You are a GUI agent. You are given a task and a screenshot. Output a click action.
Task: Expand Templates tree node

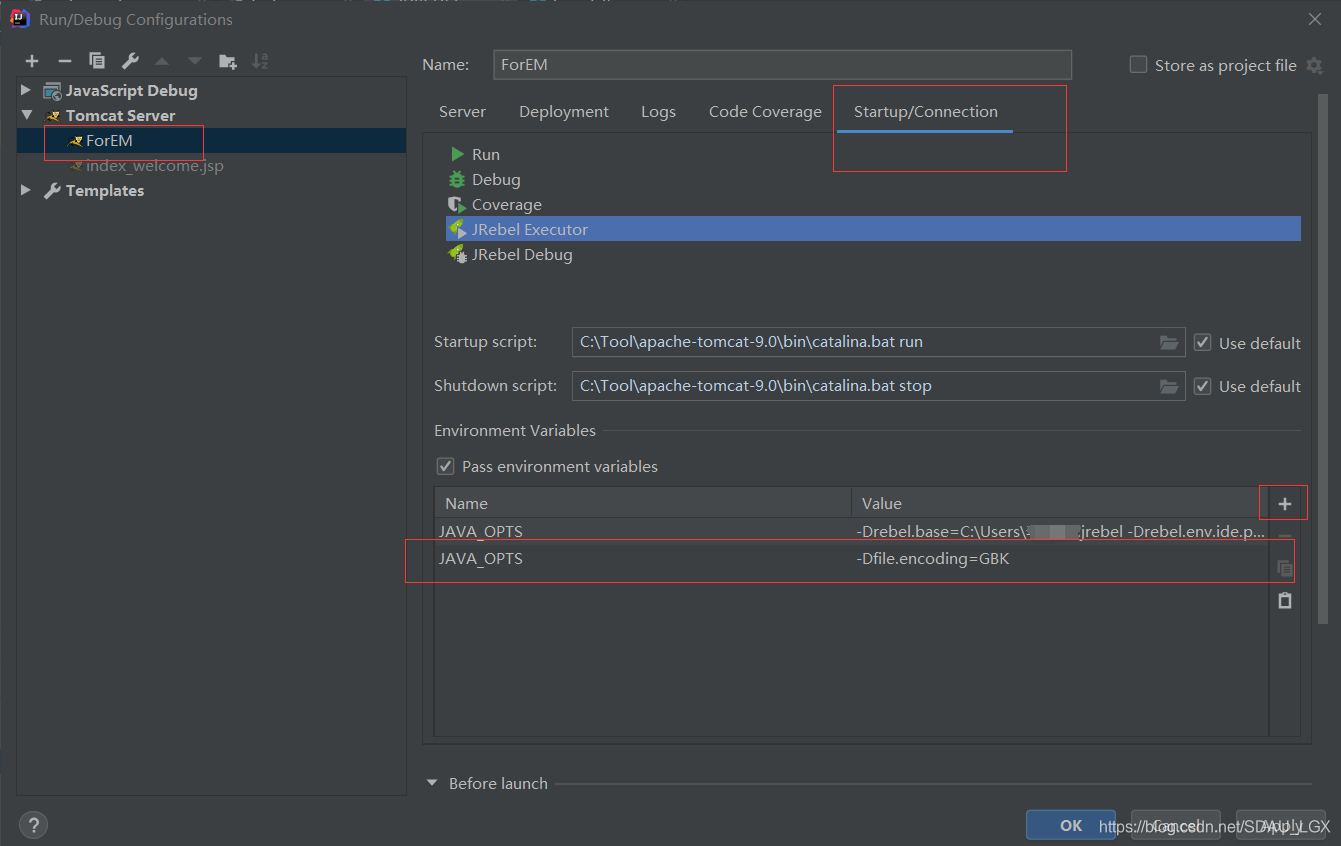coord(26,190)
